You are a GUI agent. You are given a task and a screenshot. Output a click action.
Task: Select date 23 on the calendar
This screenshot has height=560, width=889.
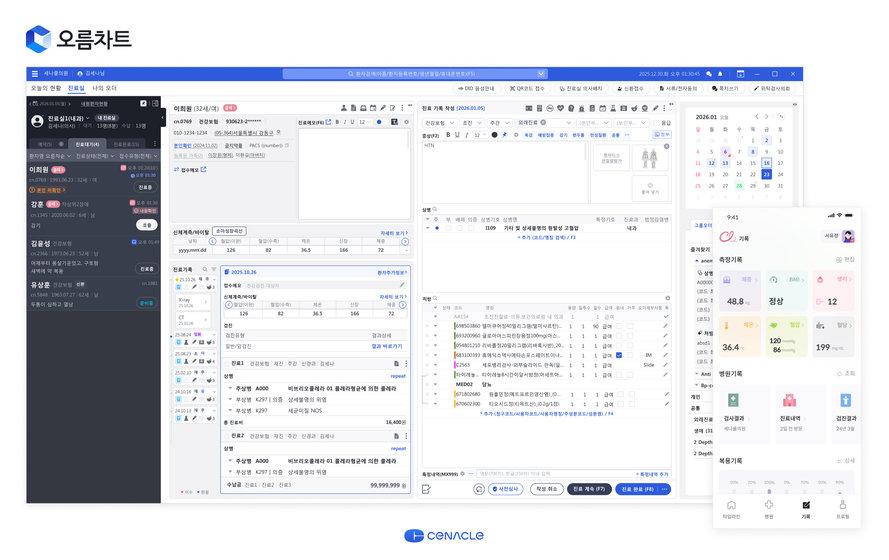pos(766,174)
